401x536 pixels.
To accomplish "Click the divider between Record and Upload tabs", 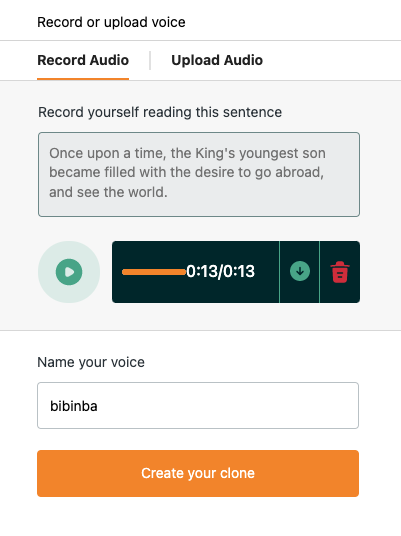I will [150, 60].
